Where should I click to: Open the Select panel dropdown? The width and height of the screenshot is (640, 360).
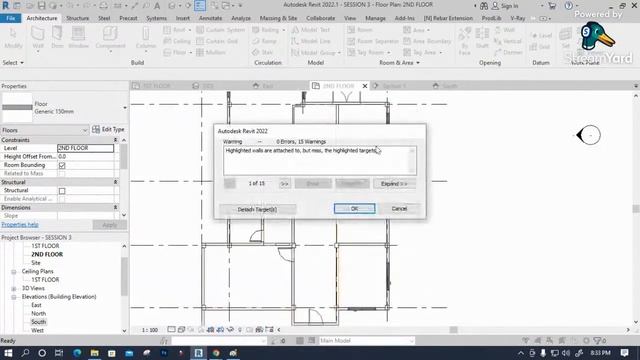(13, 62)
